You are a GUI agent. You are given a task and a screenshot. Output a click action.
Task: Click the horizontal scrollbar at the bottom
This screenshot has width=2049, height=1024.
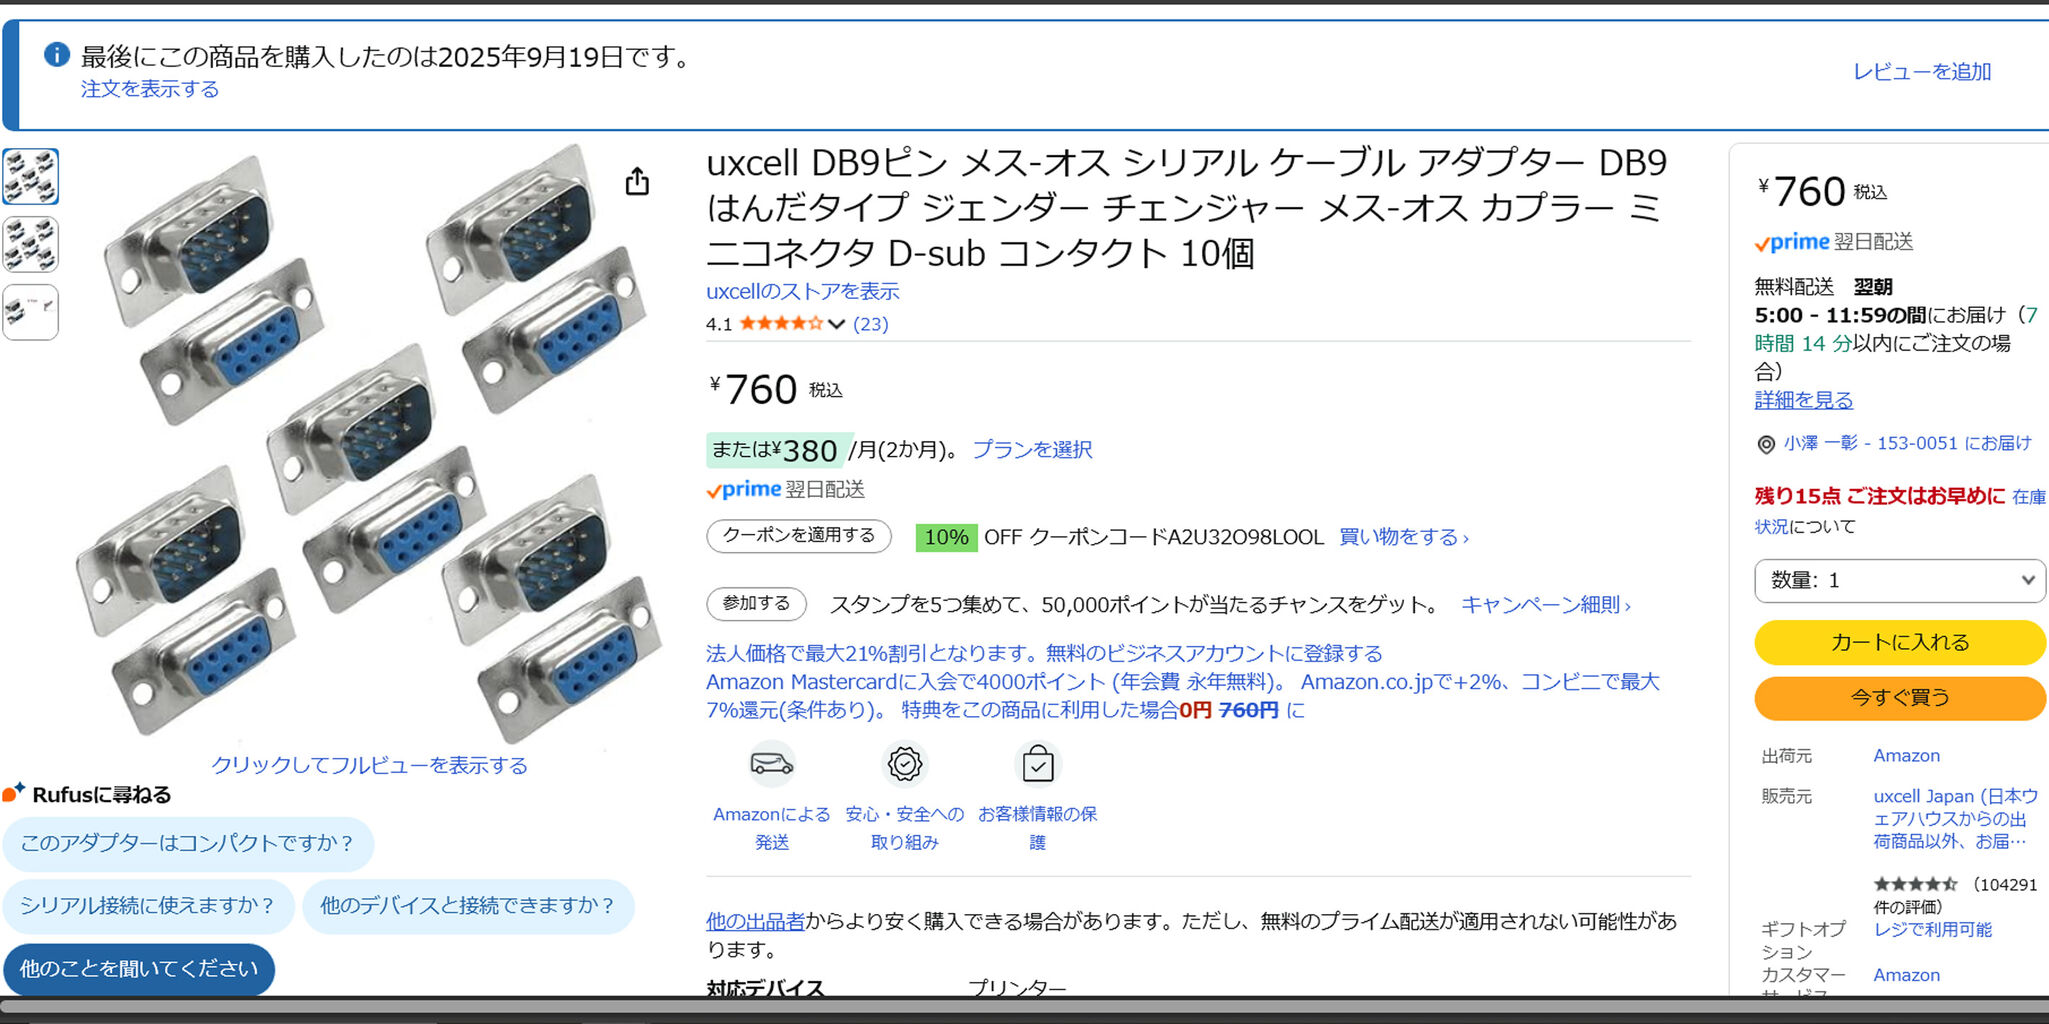pyautogui.click(x=1024, y=1008)
